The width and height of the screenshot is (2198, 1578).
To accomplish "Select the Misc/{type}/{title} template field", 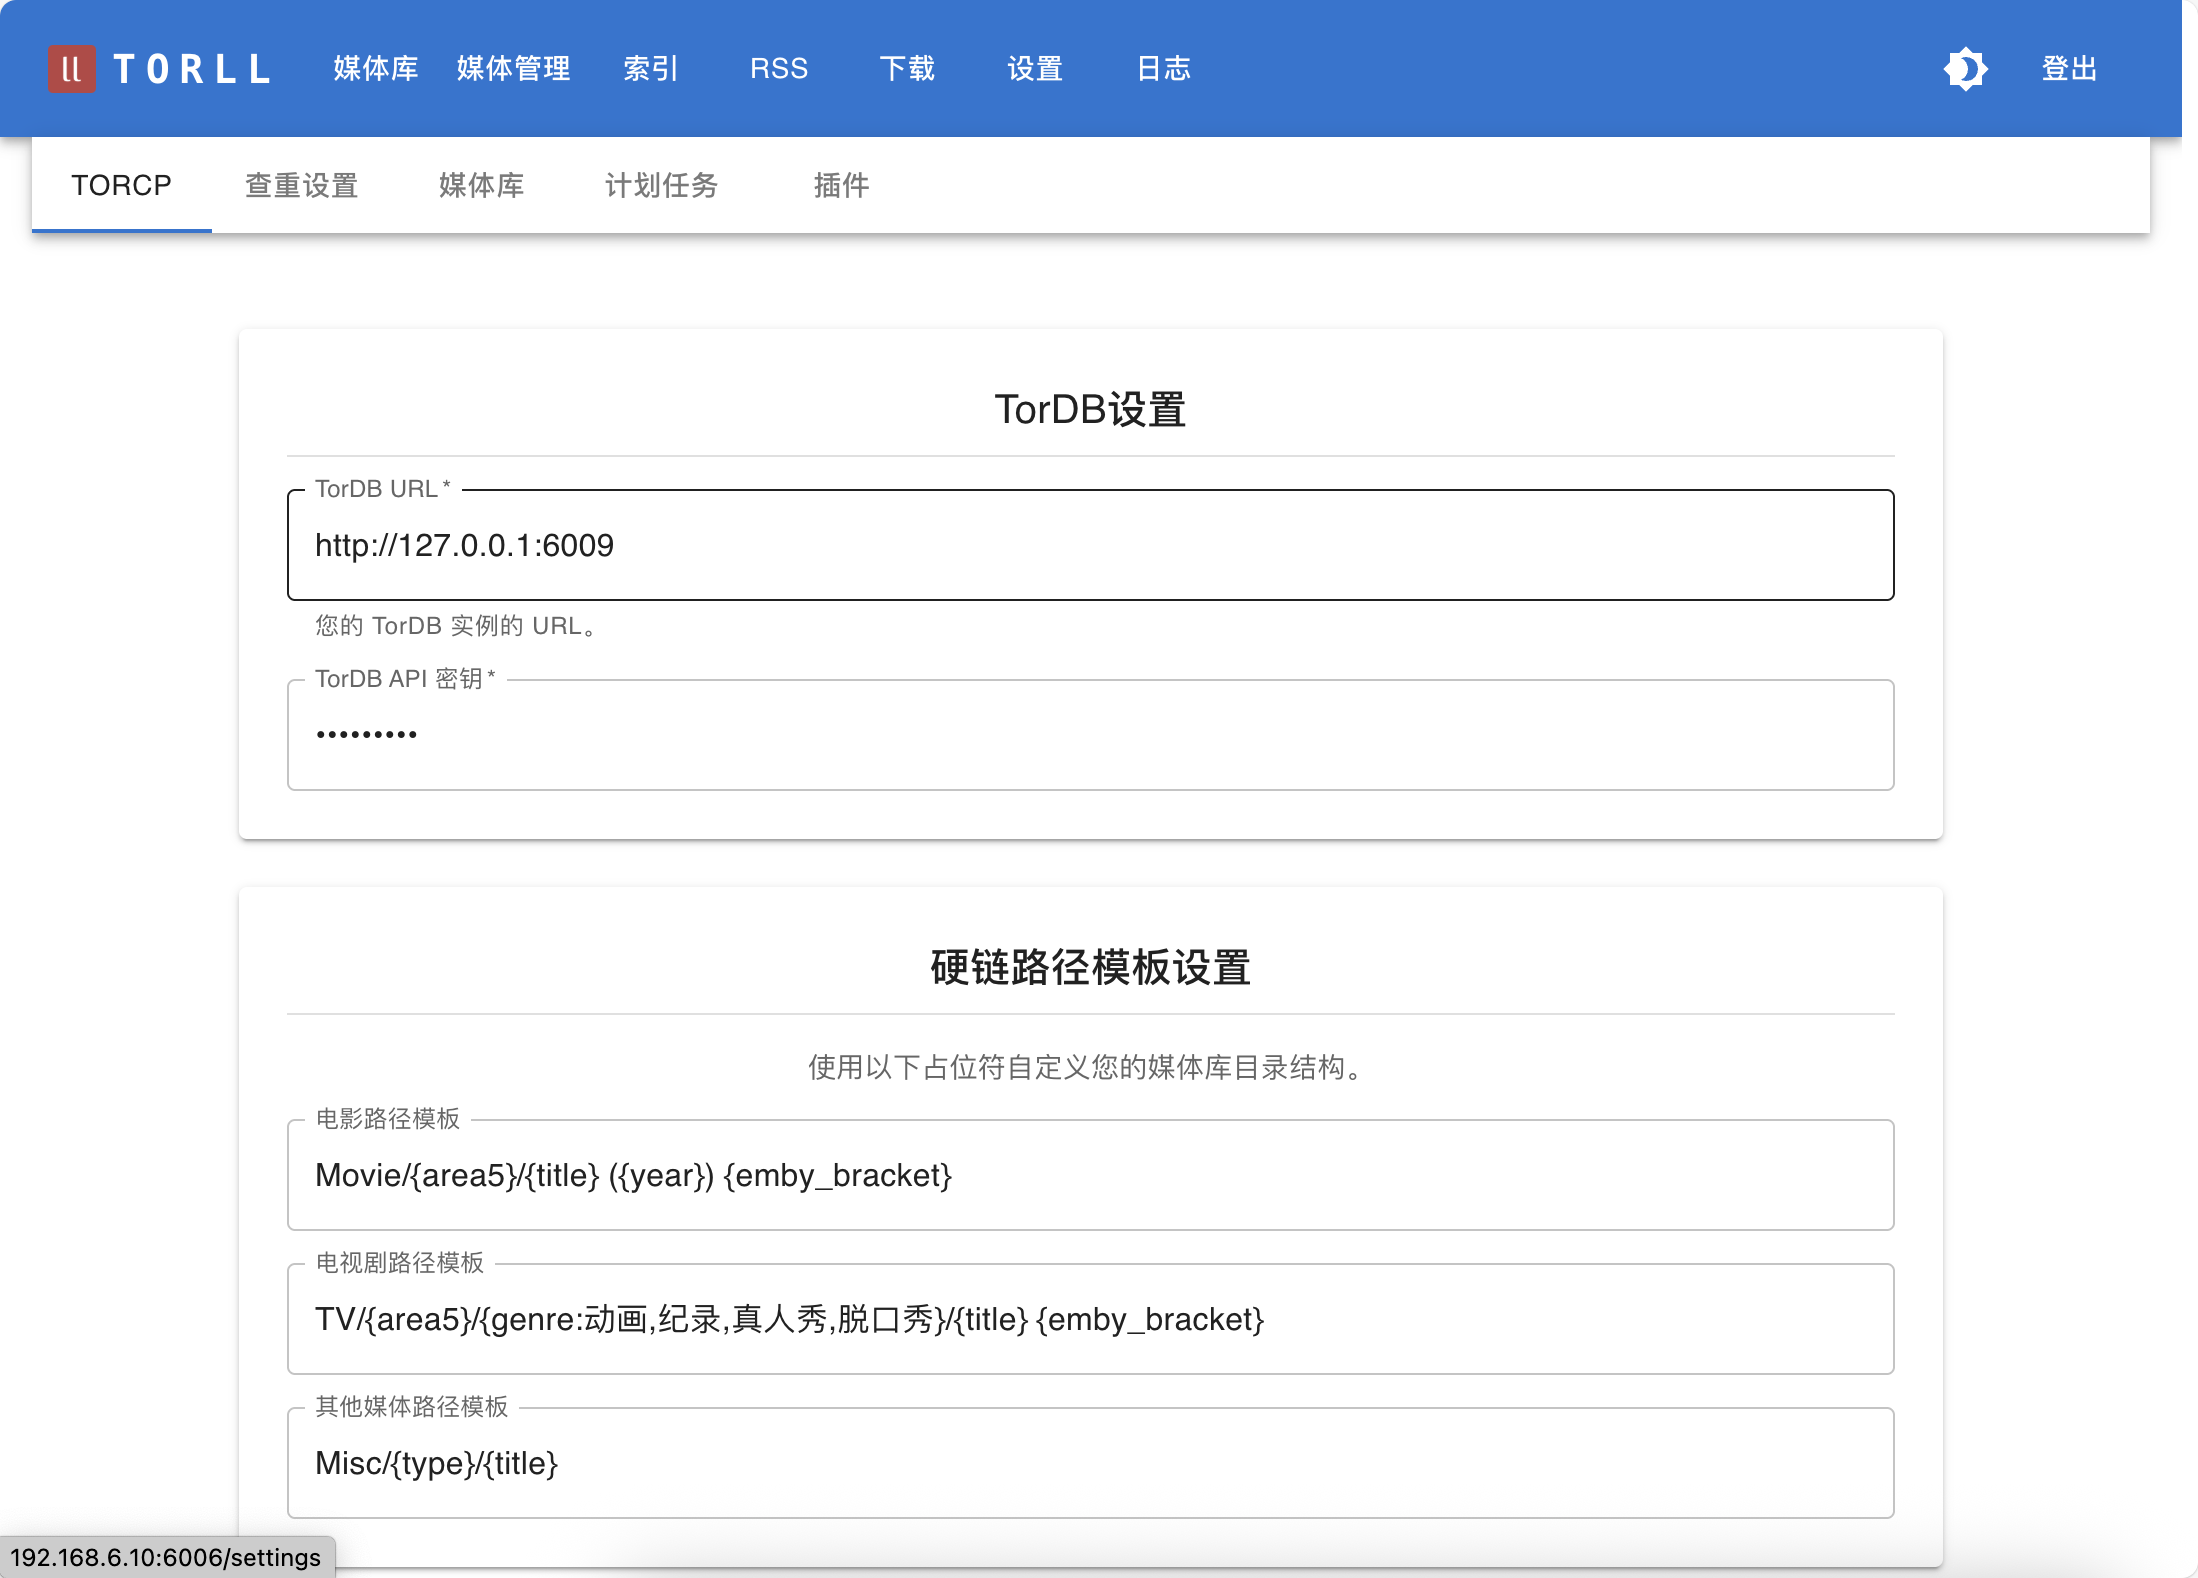I will tap(1090, 1464).
